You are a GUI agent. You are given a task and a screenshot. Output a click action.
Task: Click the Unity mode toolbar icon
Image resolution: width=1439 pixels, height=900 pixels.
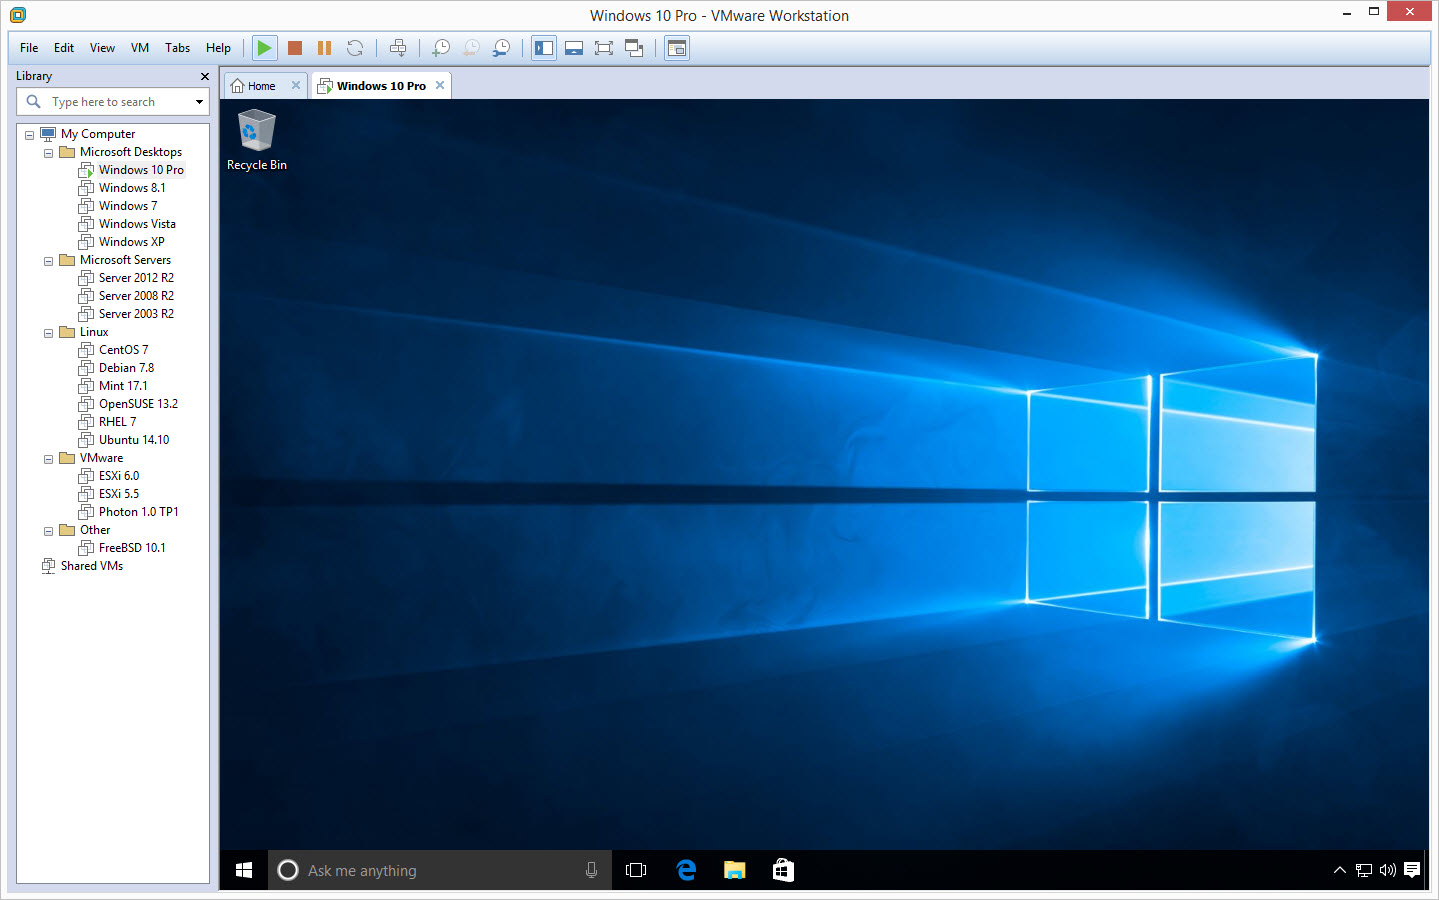pos(634,48)
